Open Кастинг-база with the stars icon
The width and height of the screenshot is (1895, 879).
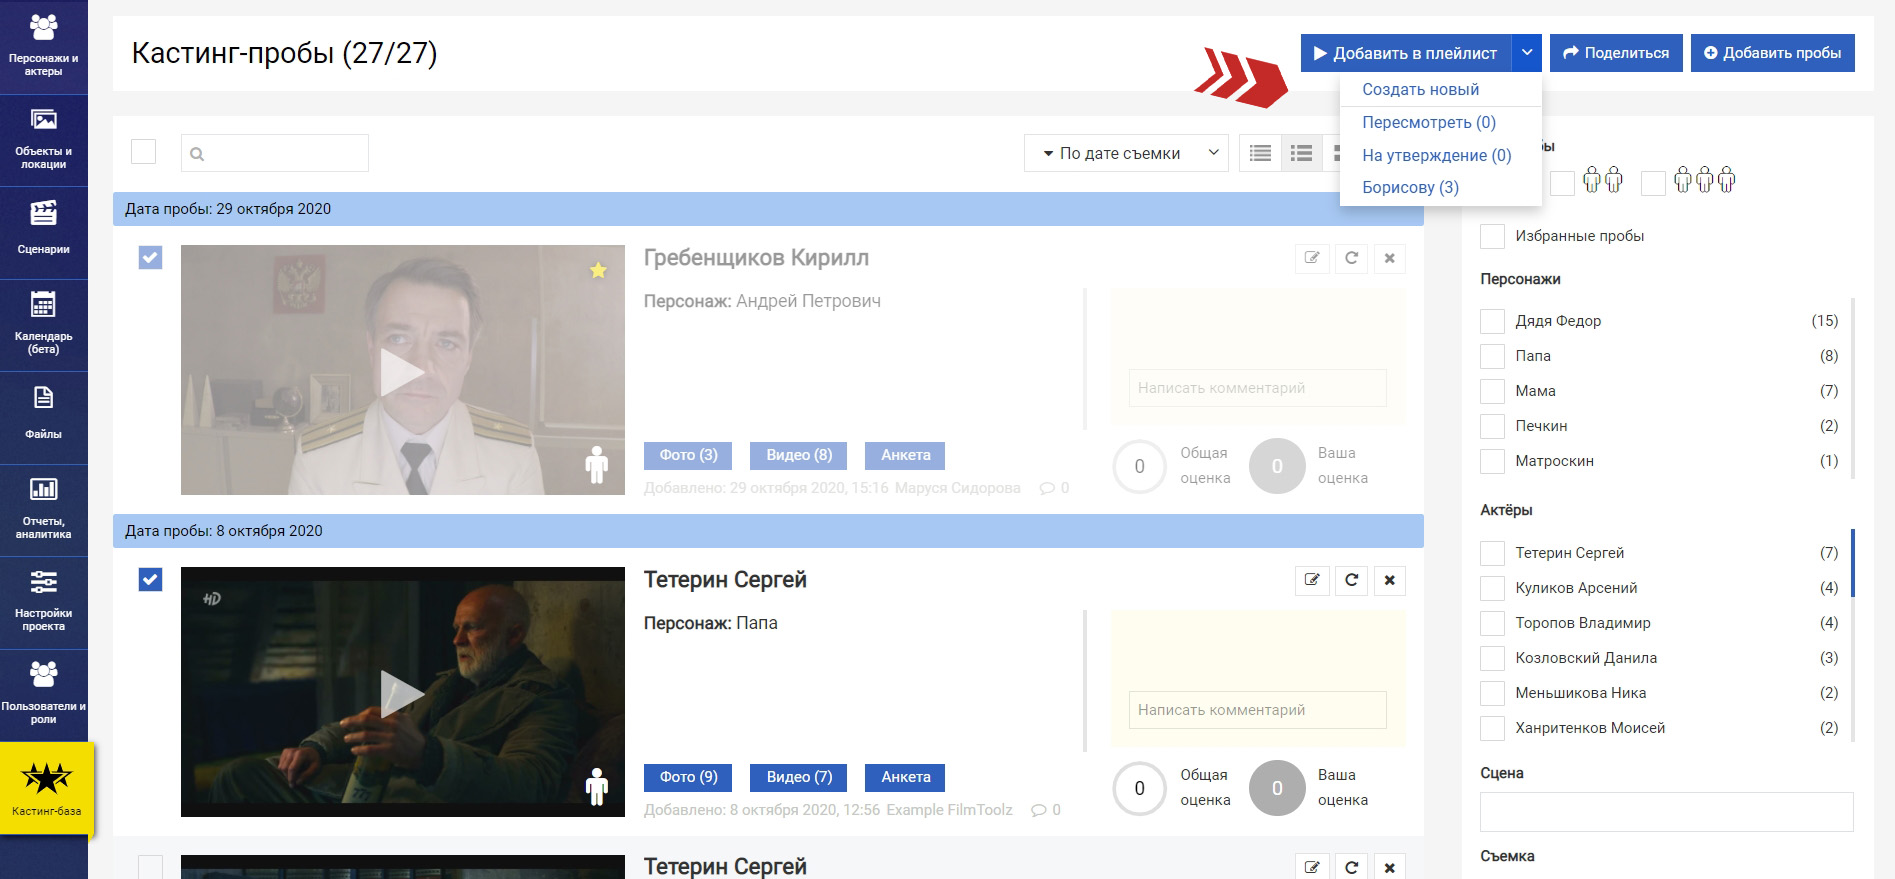pos(46,788)
